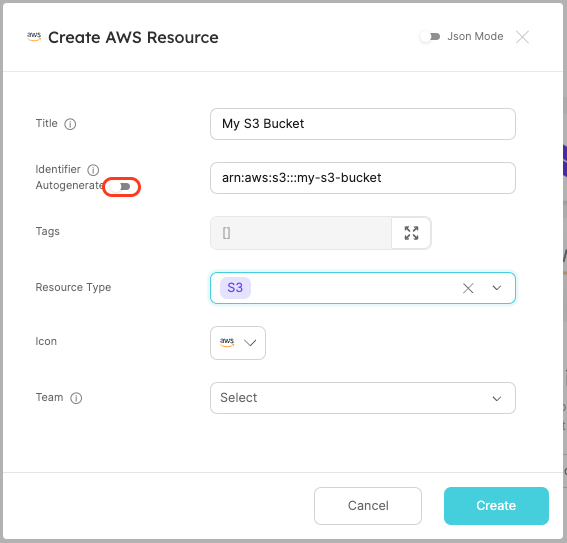
Task: Click the Identifier arn input field
Action: click(x=363, y=178)
